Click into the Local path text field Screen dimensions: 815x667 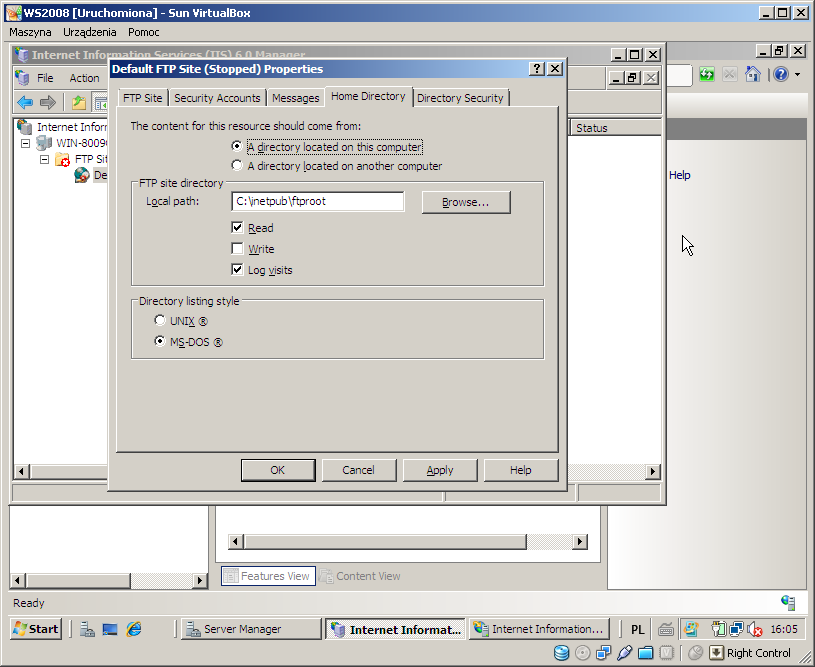[x=318, y=201]
